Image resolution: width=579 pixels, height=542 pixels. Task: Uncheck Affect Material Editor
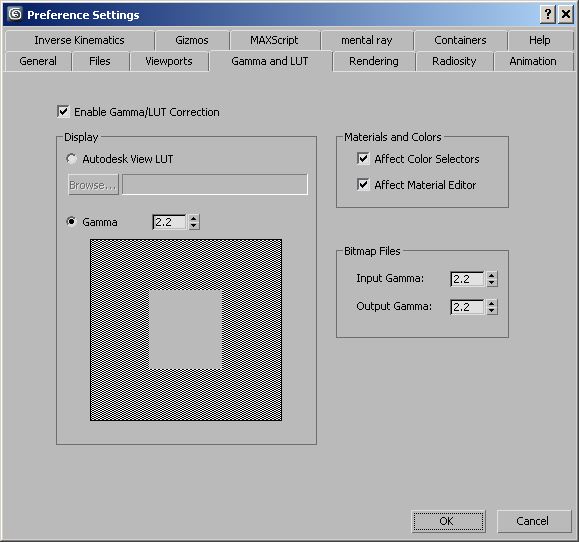tap(363, 184)
